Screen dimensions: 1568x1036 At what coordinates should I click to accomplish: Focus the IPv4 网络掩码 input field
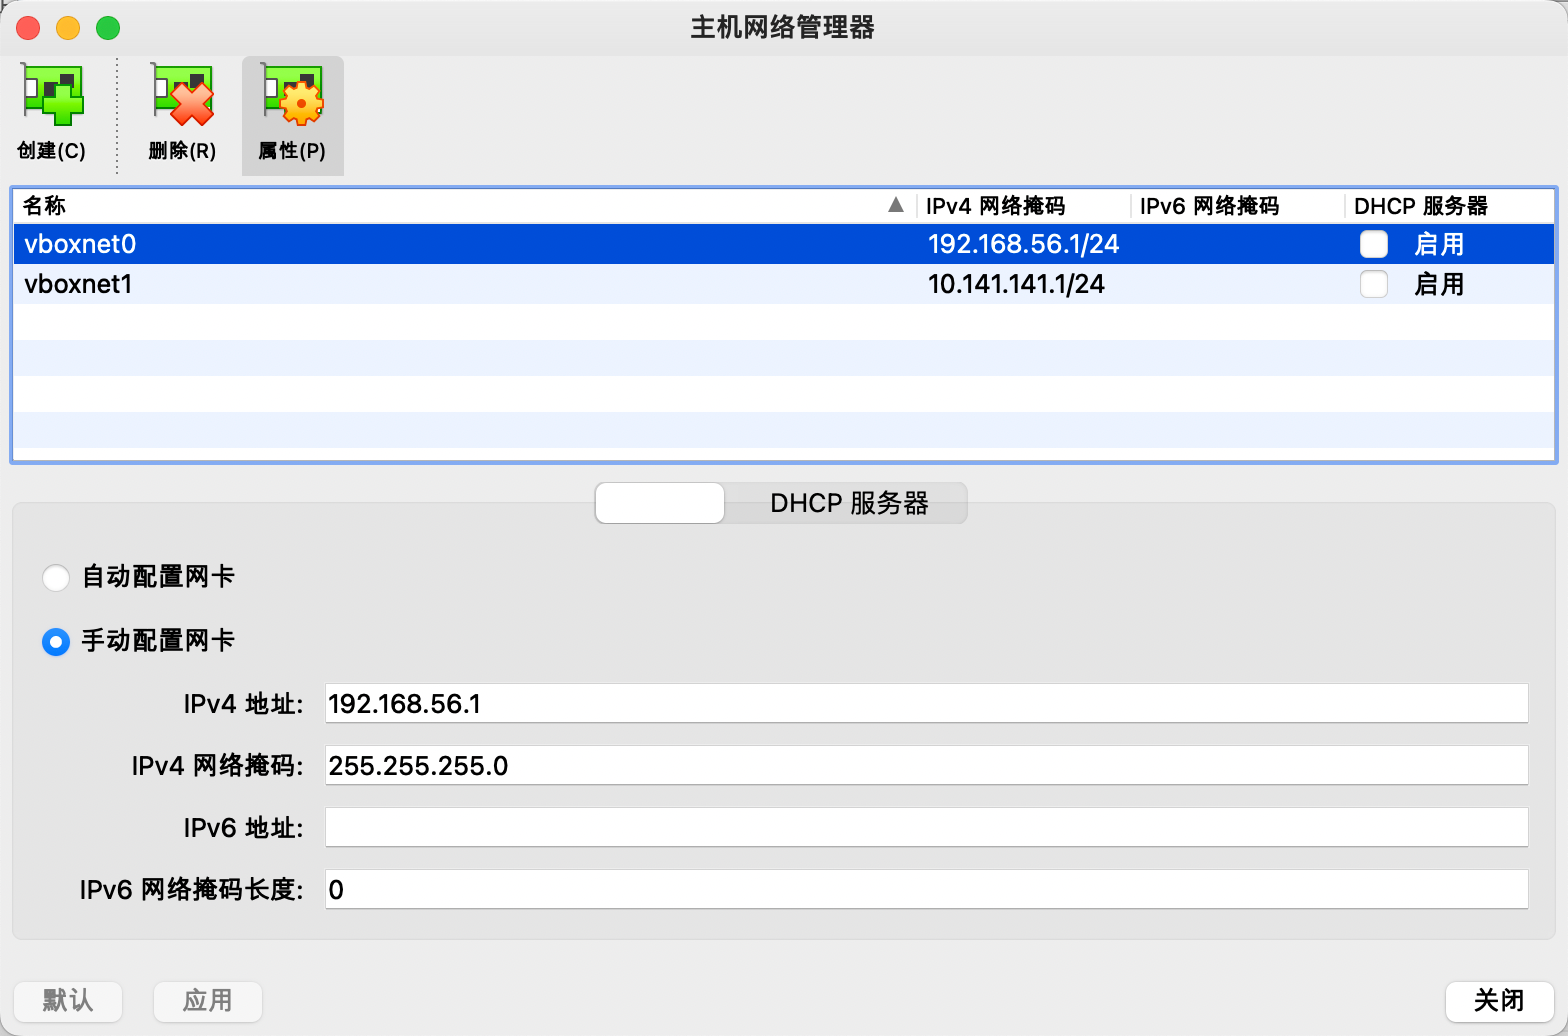[x=927, y=766]
